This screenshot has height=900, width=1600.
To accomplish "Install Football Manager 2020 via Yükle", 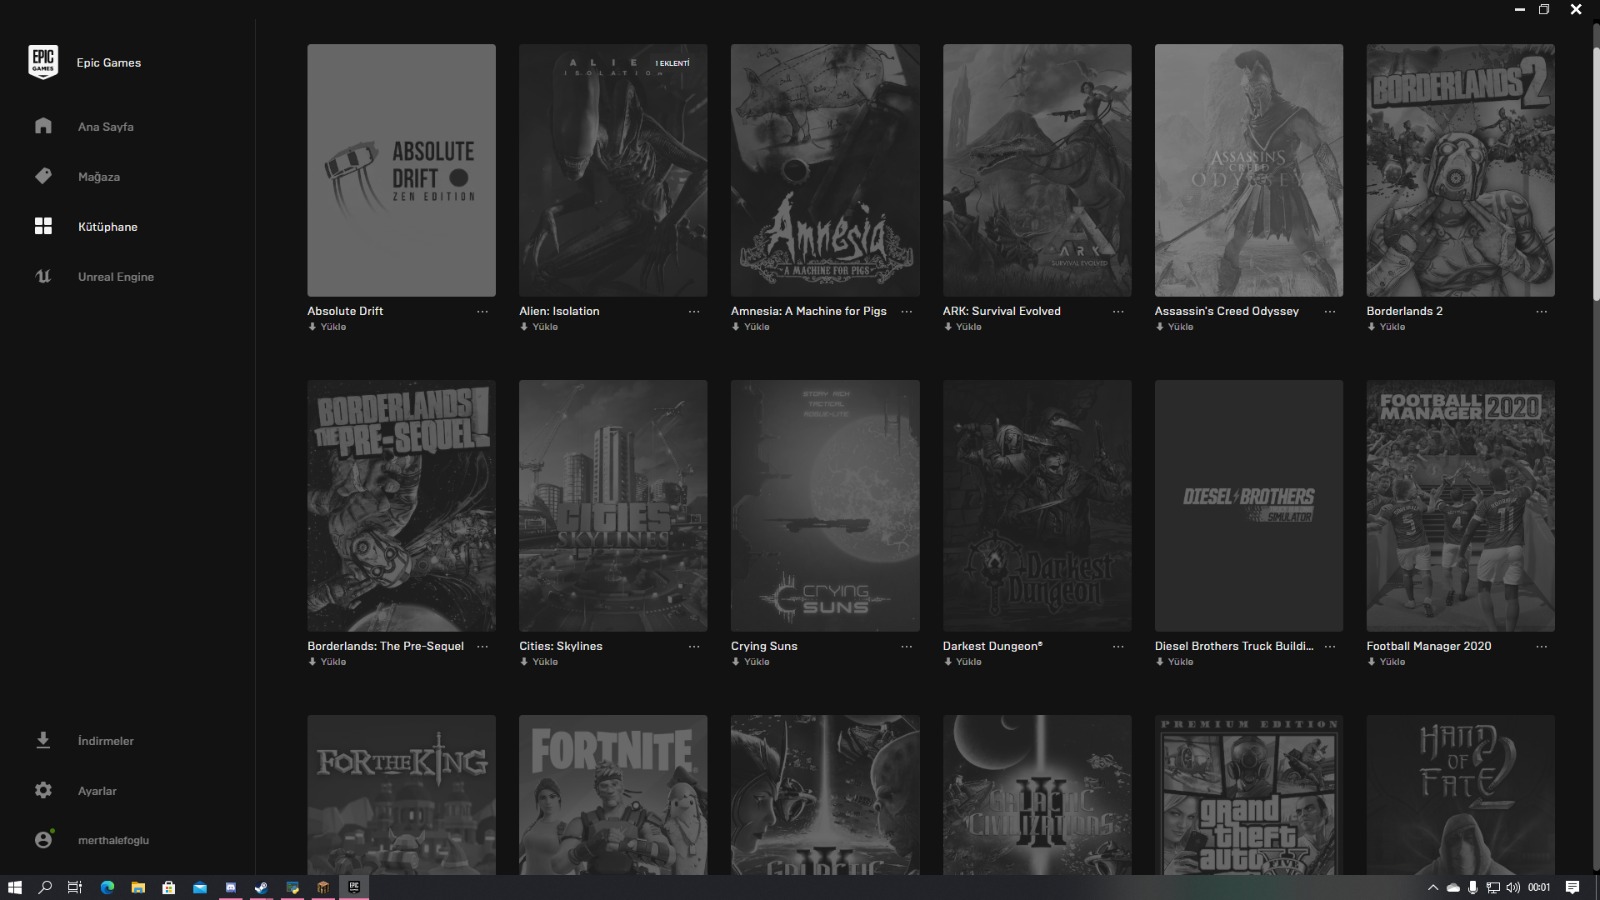I will coord(1387,662).
